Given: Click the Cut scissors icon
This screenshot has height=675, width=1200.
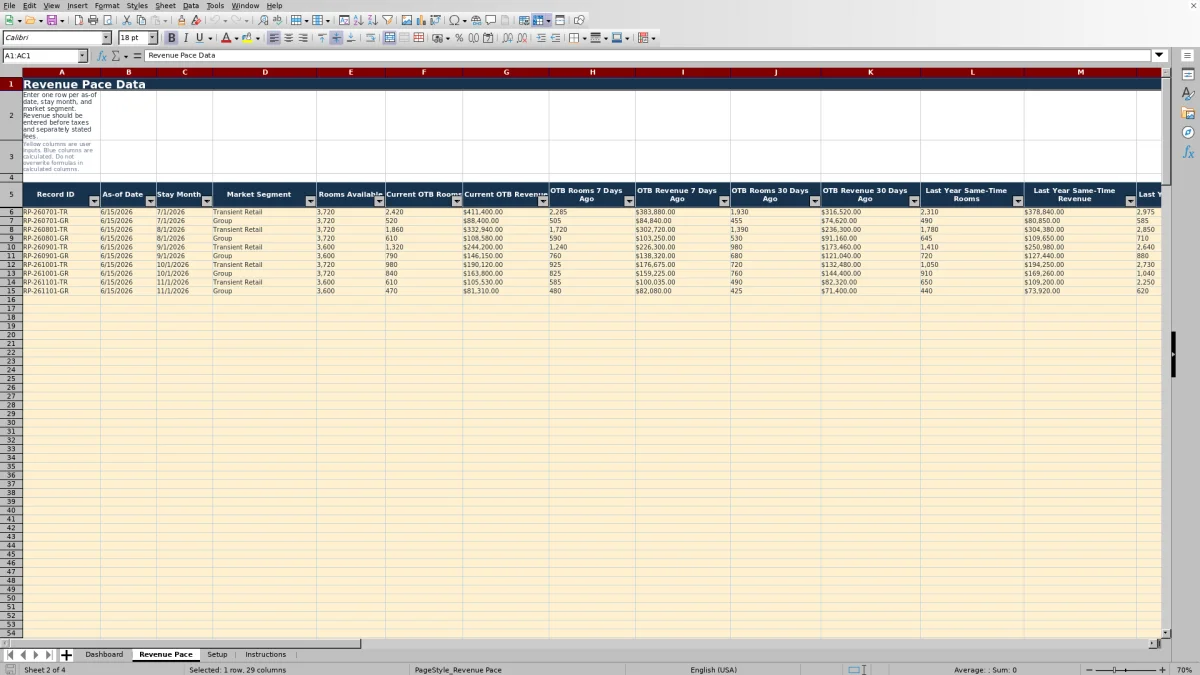Looking at the screenshot, I should [127, 20].
